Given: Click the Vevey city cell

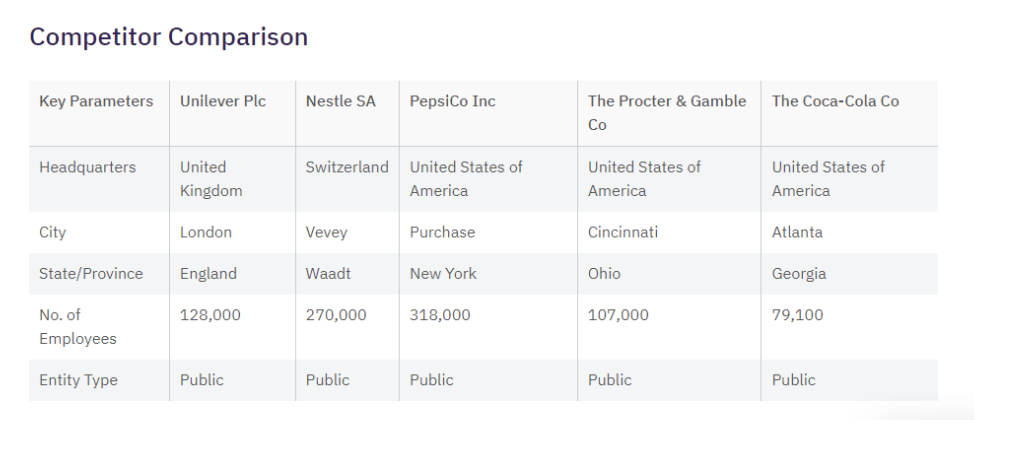Looking at the screenshot, I should 327,232.
